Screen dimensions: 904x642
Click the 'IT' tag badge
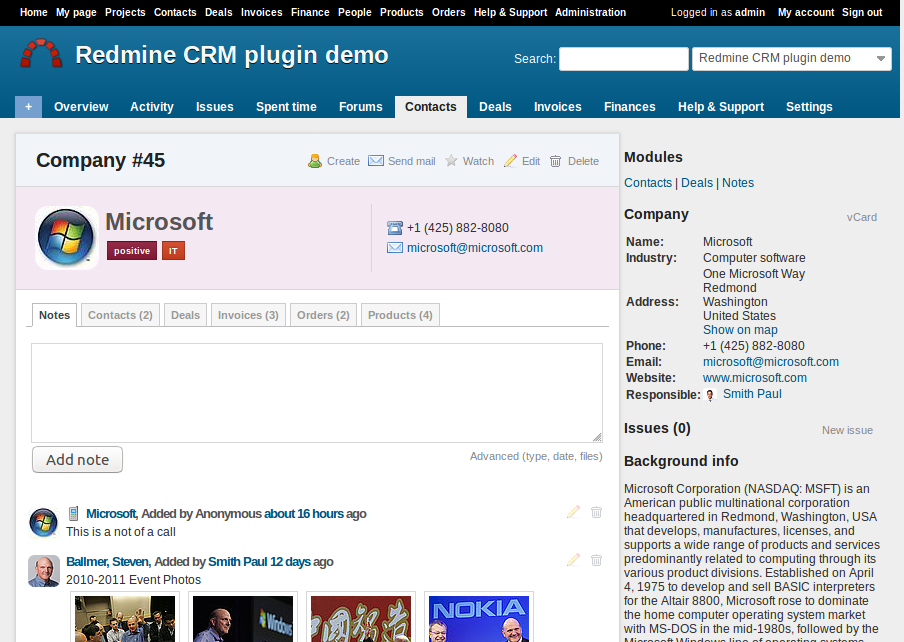coord(172,251)
